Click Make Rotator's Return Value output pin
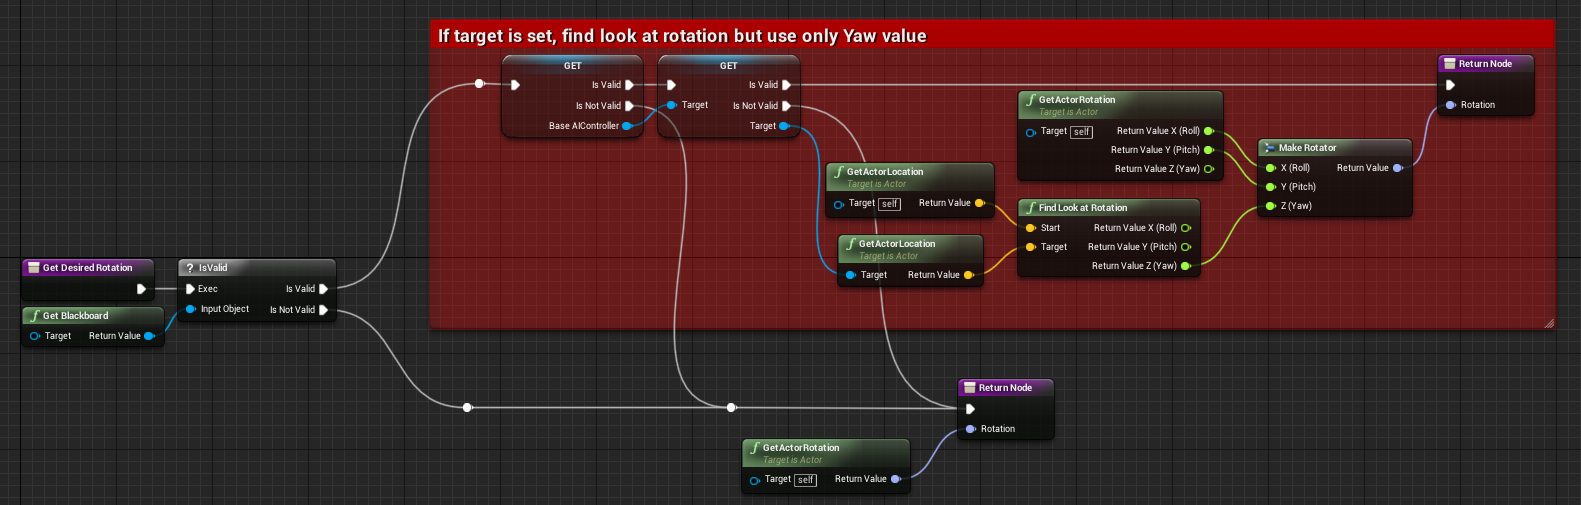 [1398, 168]
